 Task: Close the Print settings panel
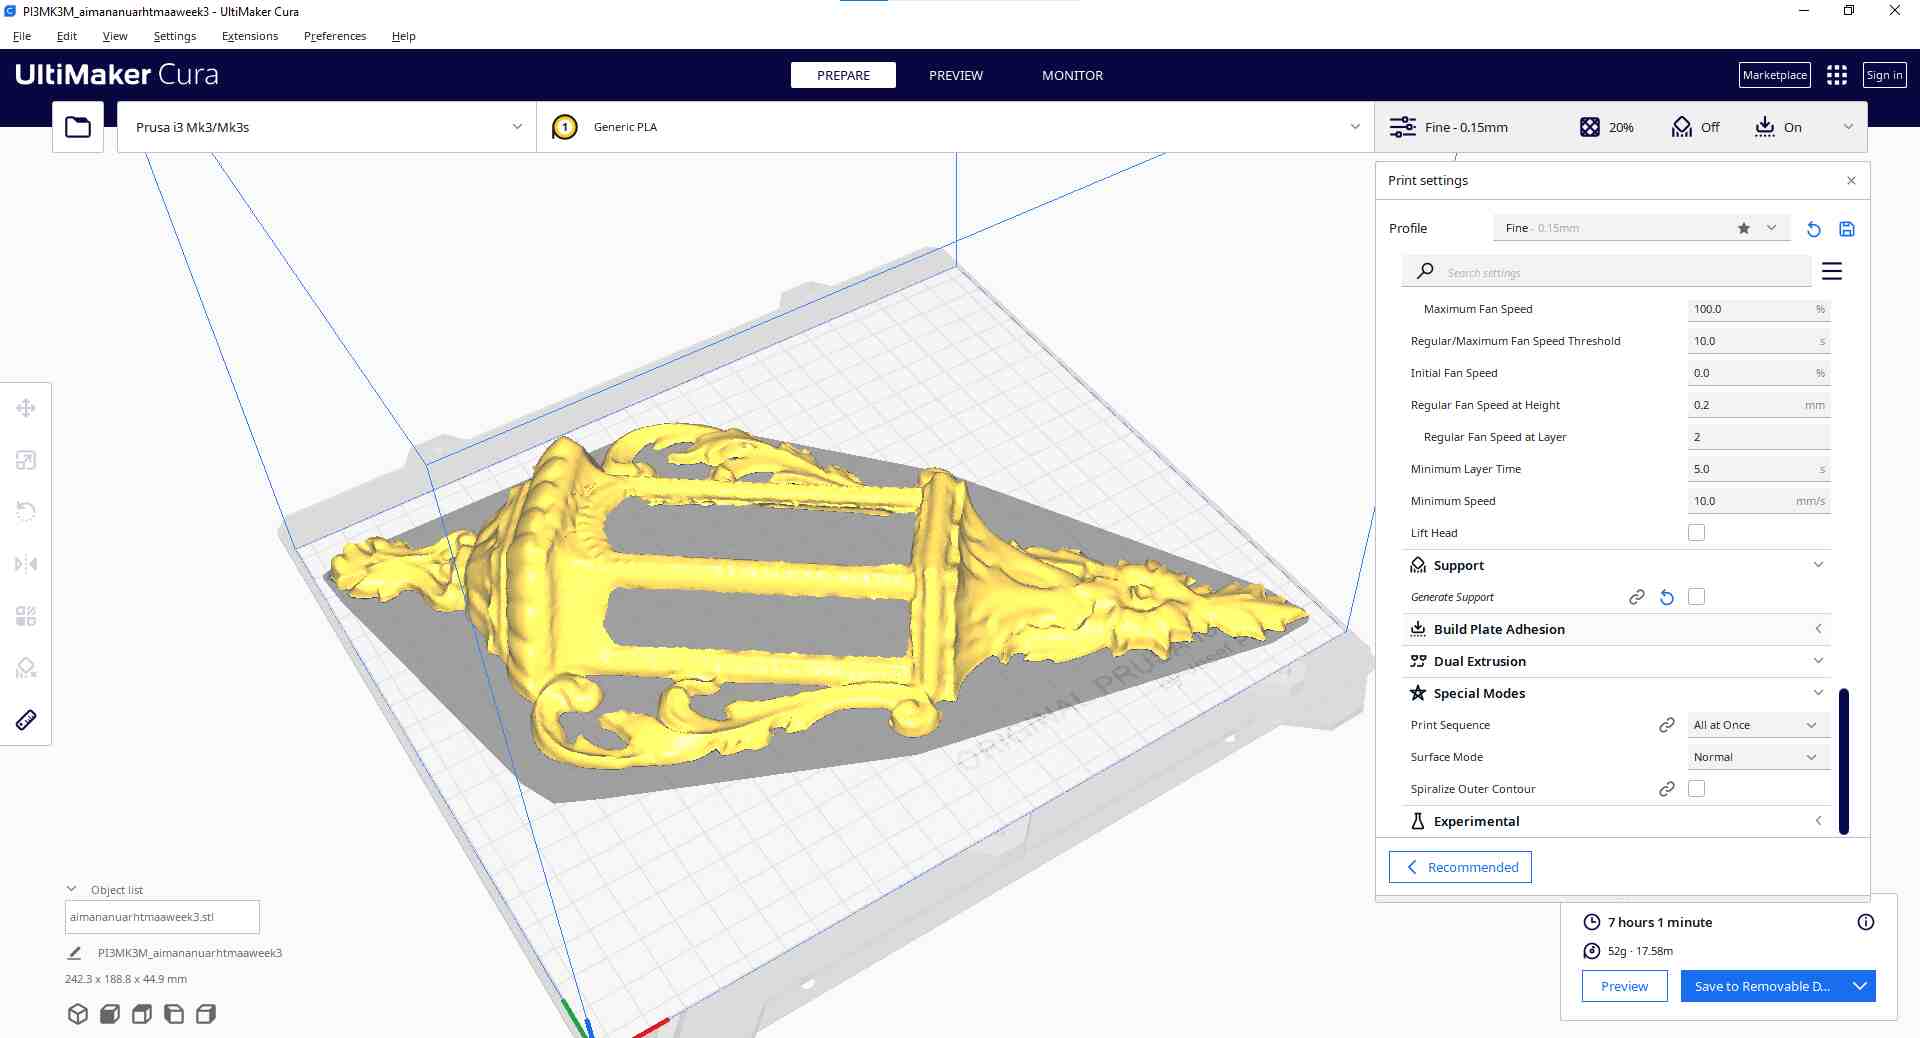tap(1851, 181)
